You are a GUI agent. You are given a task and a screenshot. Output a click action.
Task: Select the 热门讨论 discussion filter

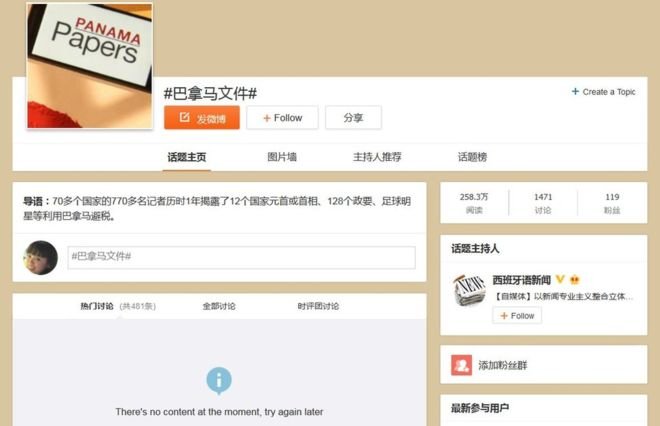[97, 306]
